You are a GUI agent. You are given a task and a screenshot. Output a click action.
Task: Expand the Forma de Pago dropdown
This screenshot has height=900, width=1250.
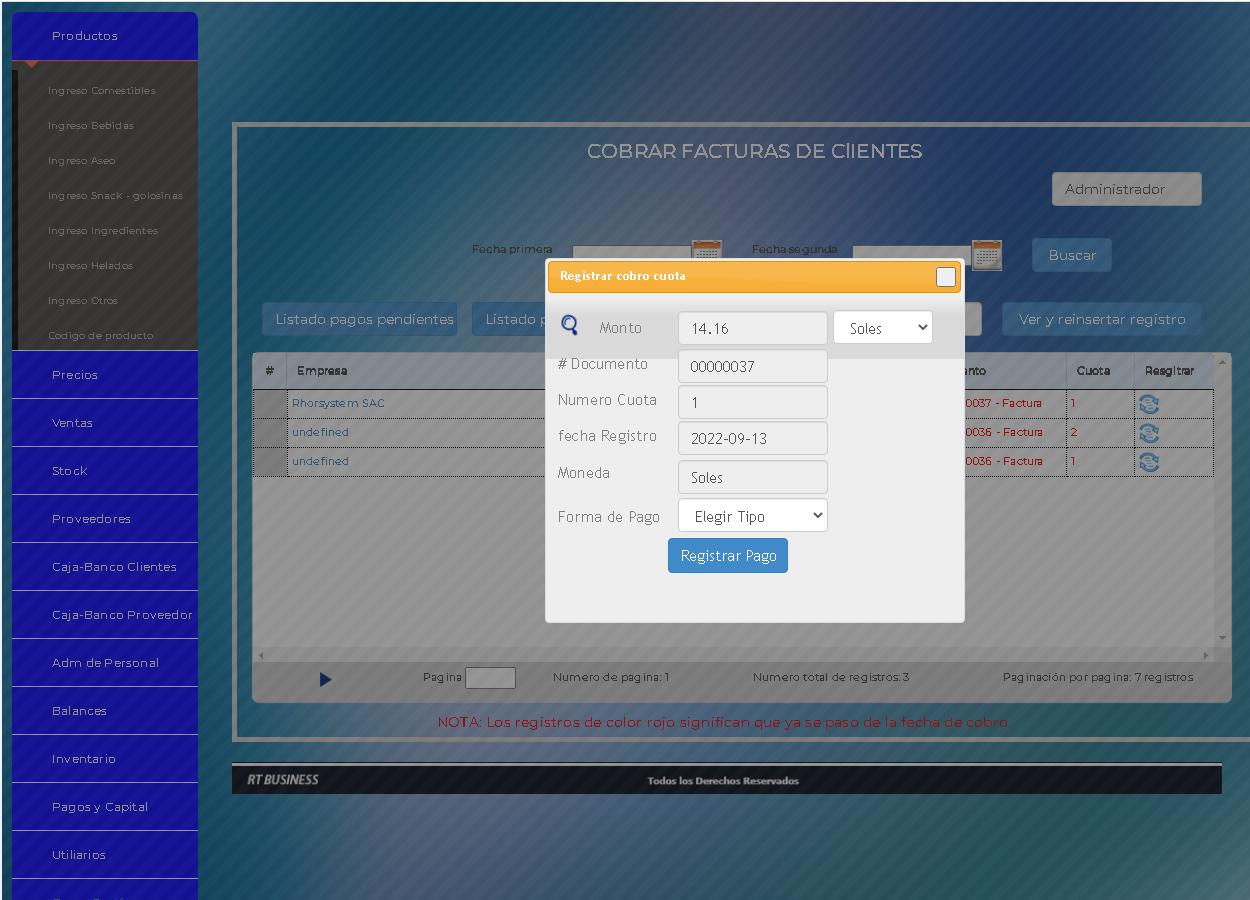752,516
